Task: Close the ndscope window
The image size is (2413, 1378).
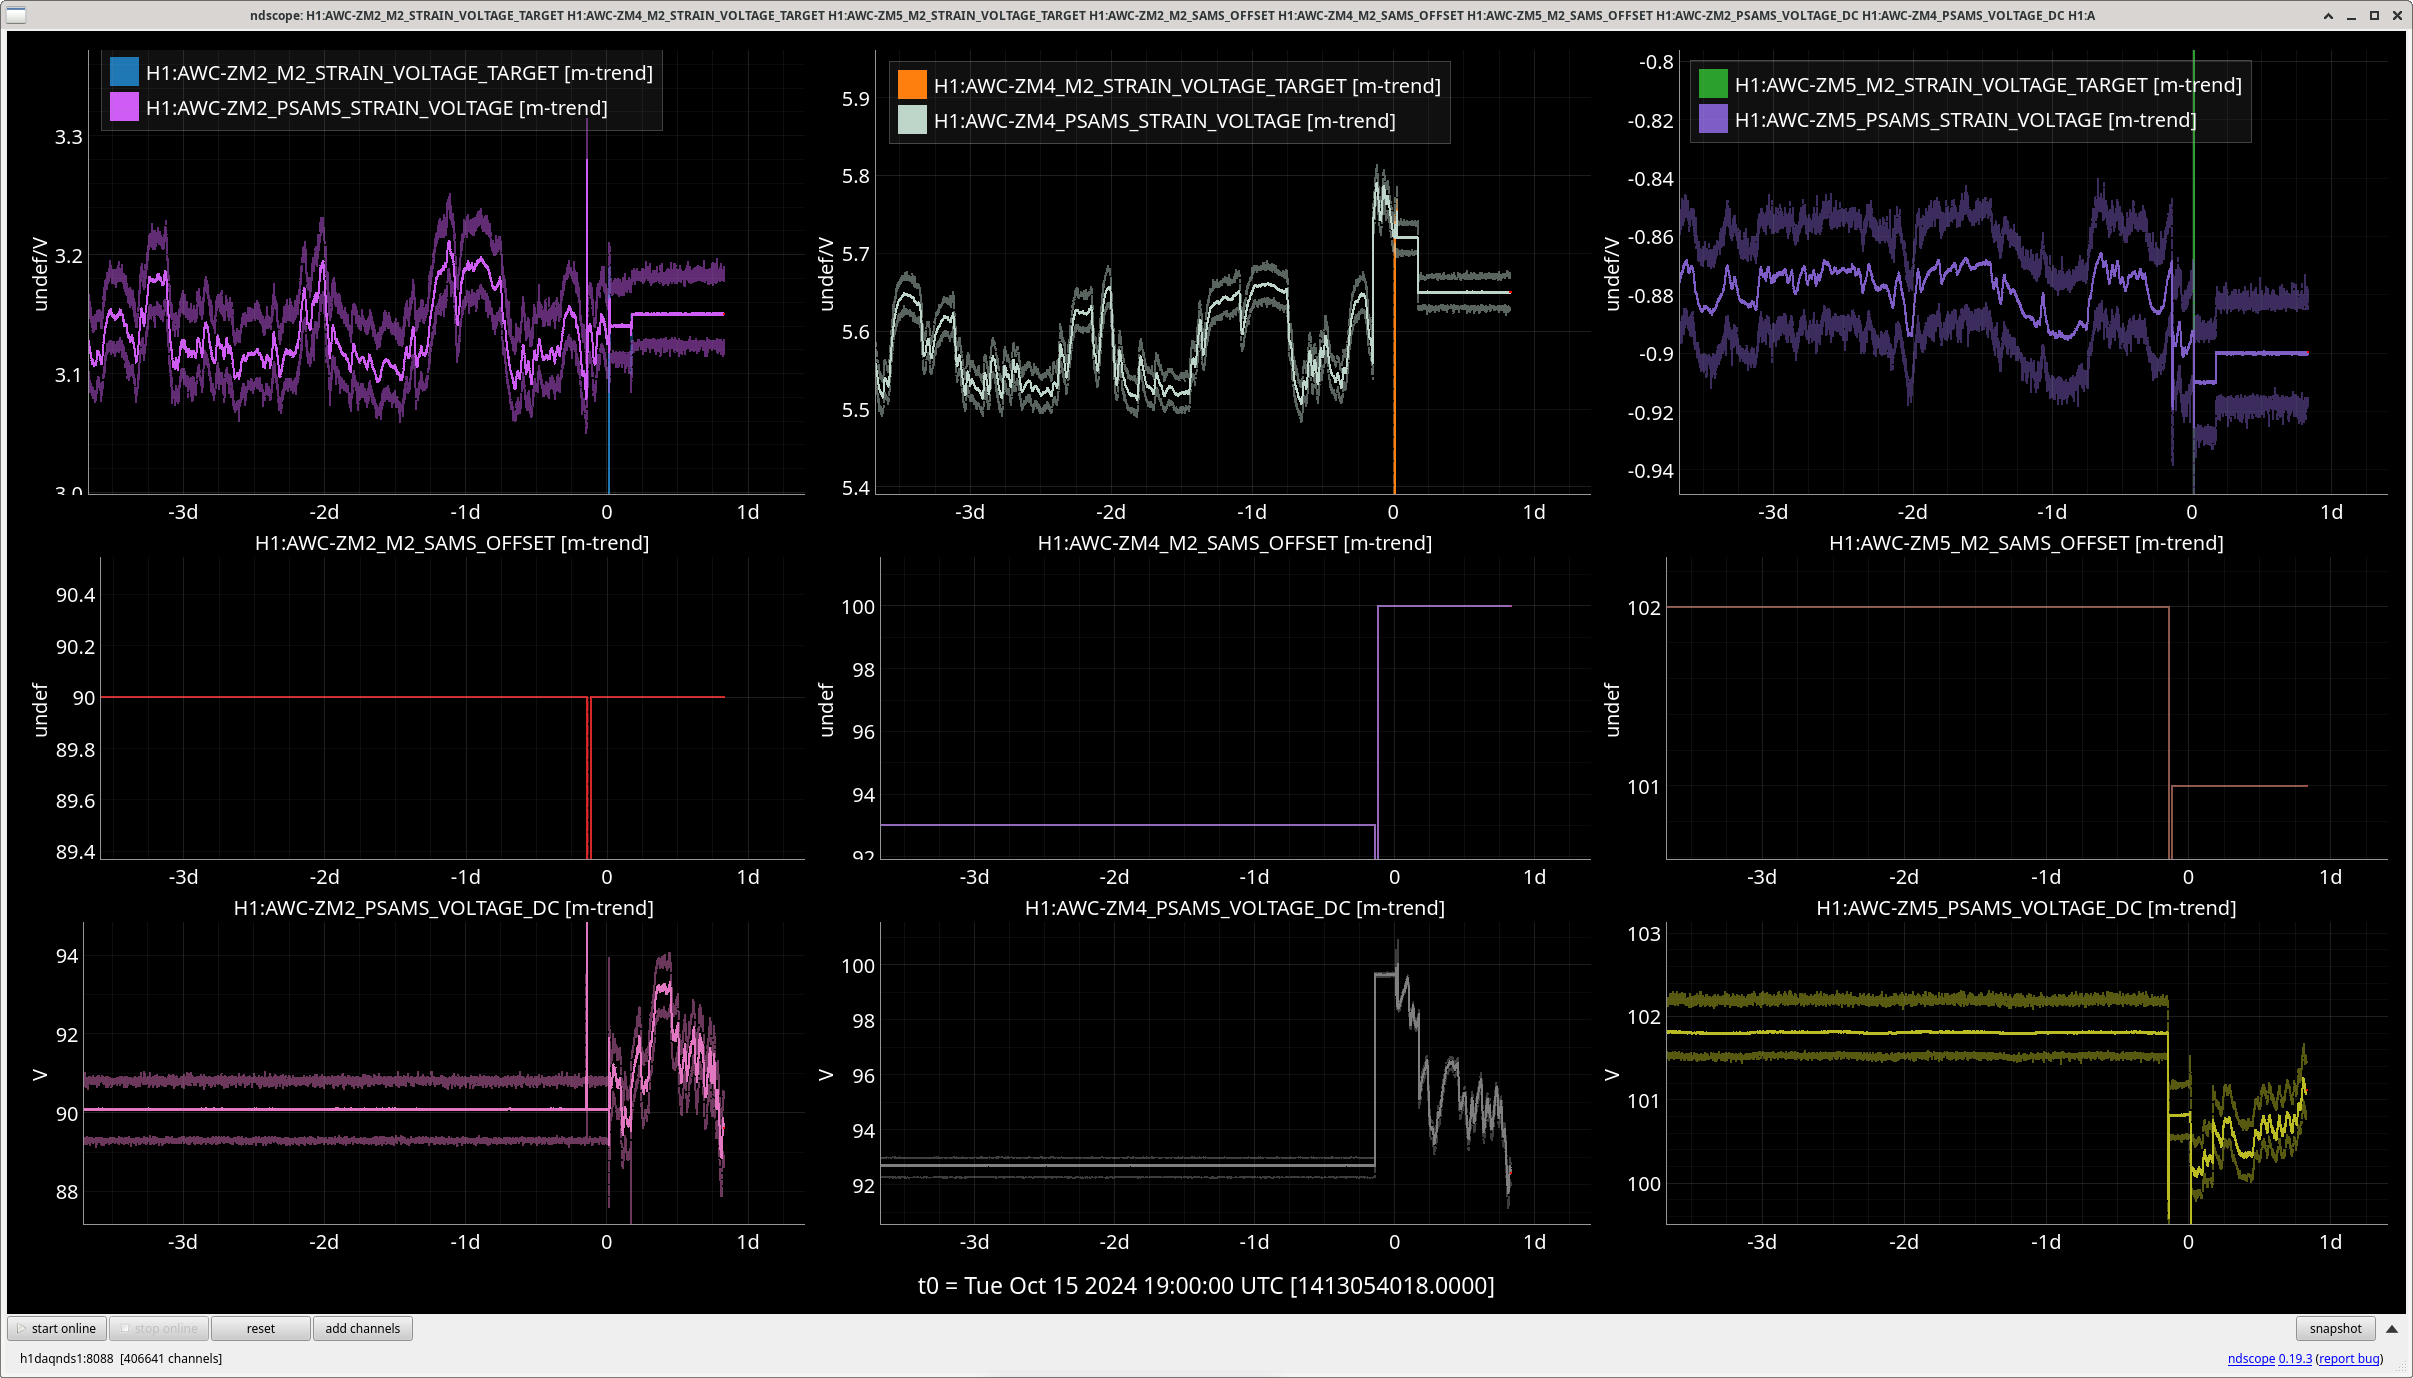Action: coord(2397,15)
